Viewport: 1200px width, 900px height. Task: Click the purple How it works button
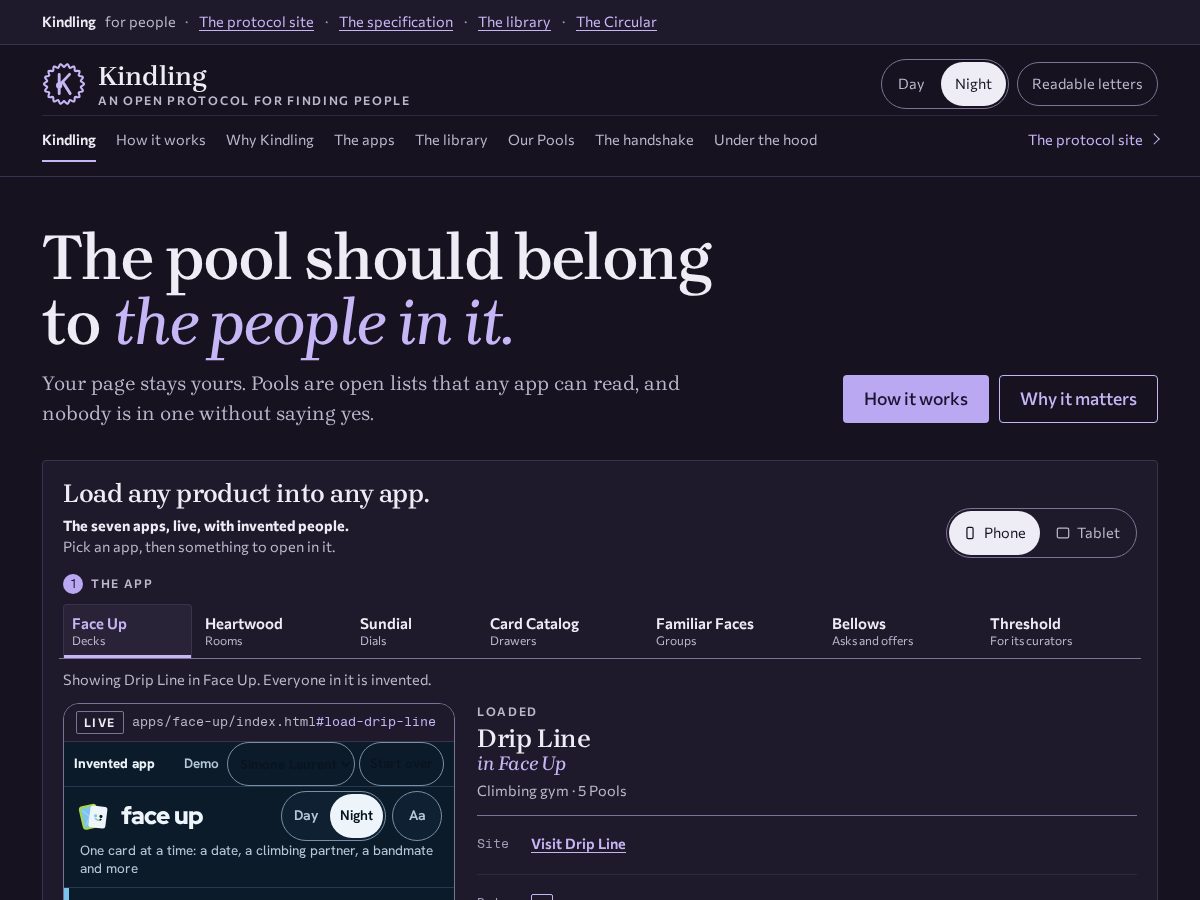tap(916, 399)
